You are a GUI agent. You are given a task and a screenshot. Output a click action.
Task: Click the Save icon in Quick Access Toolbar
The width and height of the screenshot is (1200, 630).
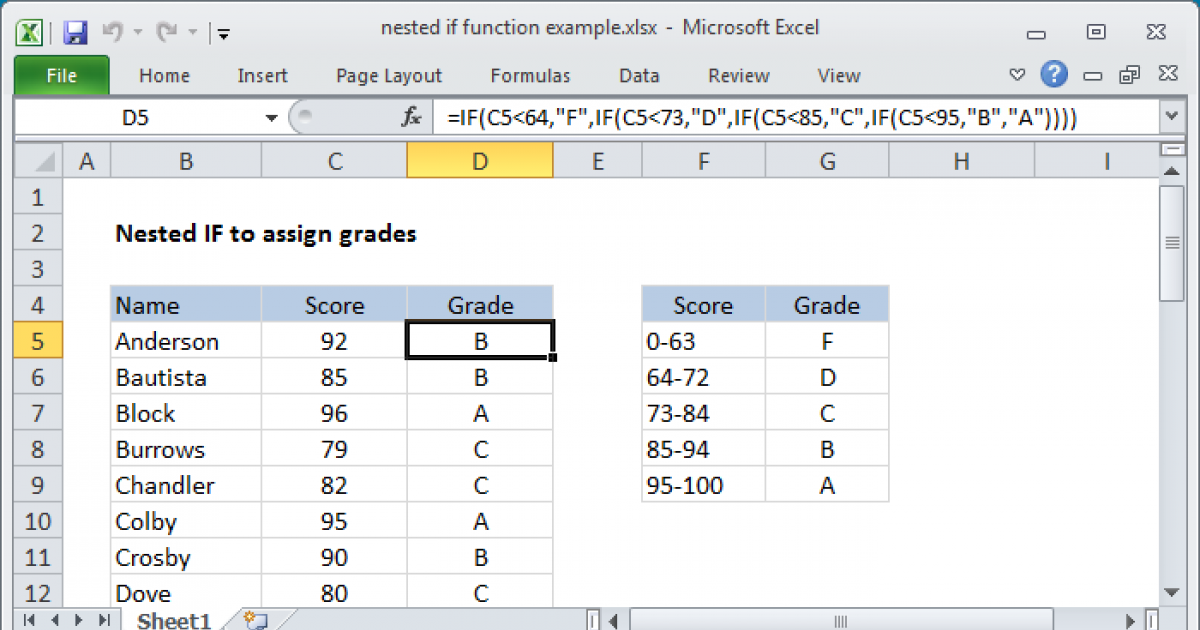coord(75,32)
